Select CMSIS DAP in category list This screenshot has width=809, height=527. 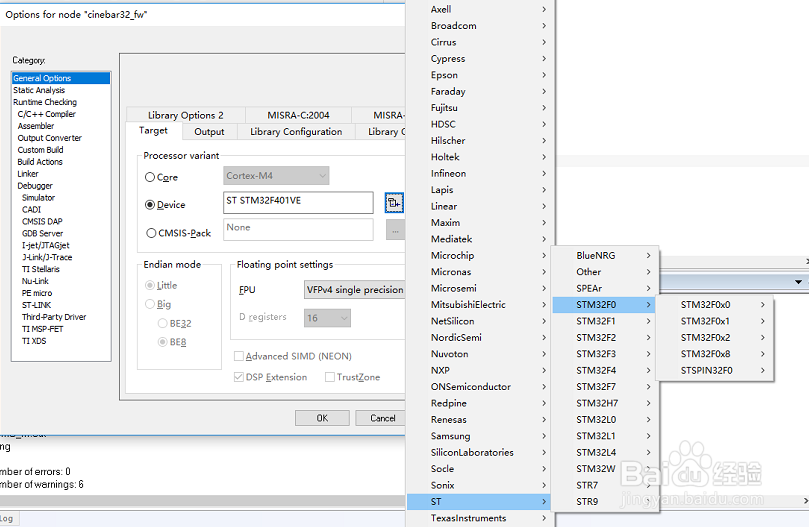click(x=61, y=221)
